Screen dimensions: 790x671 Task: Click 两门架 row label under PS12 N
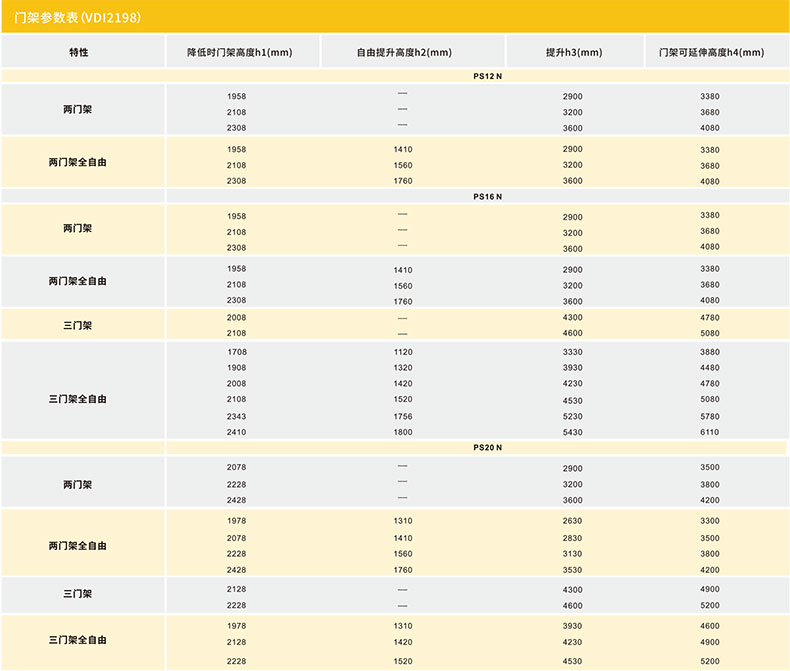click(78, 109)
